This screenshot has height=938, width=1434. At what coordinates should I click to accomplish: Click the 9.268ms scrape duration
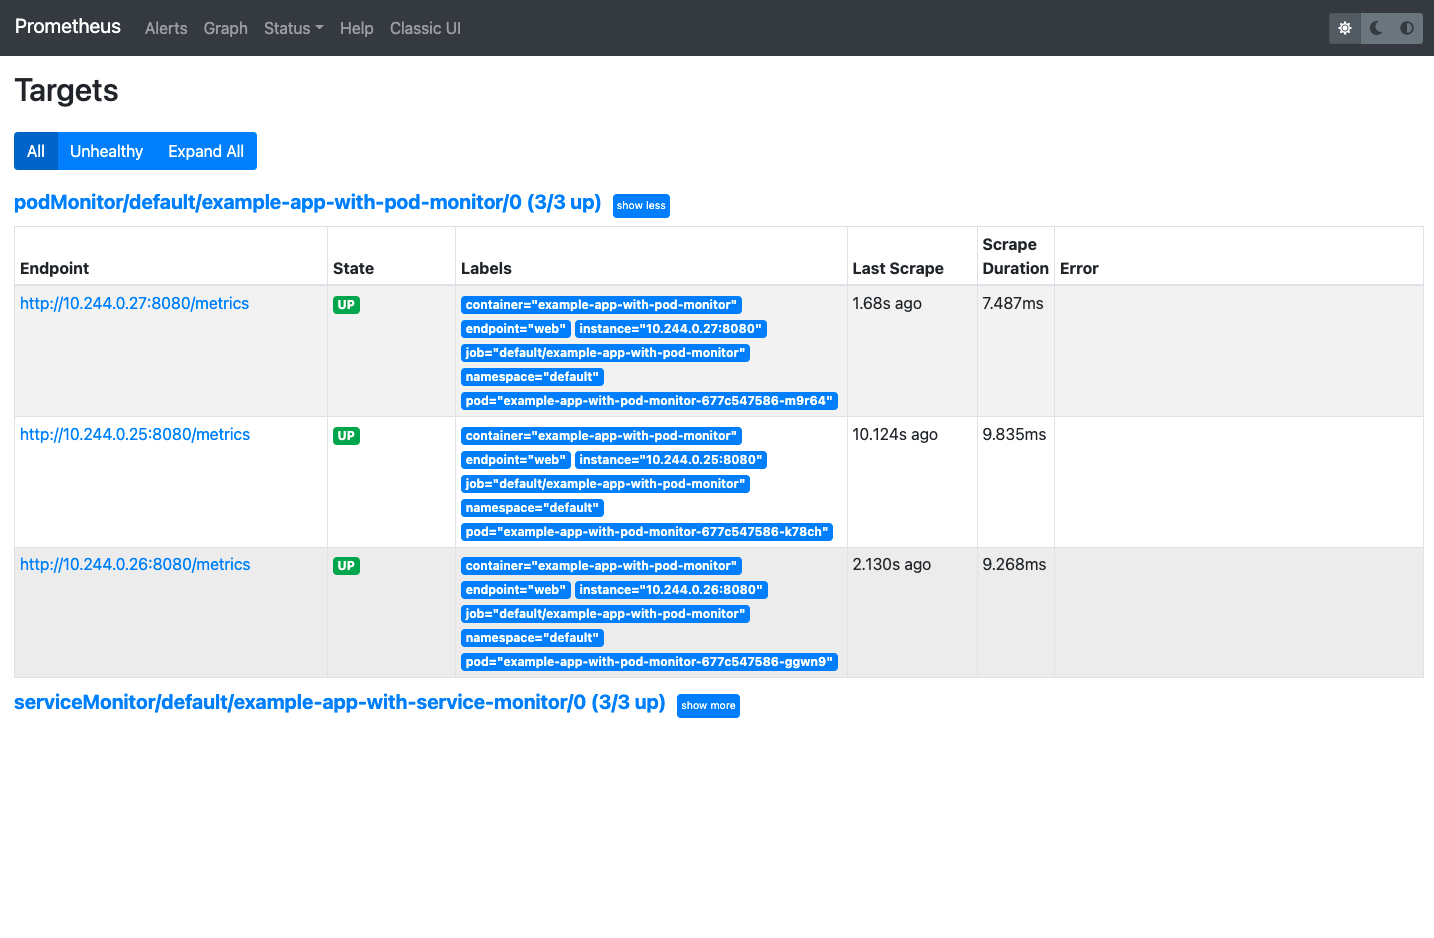(x=1014, y=564)
